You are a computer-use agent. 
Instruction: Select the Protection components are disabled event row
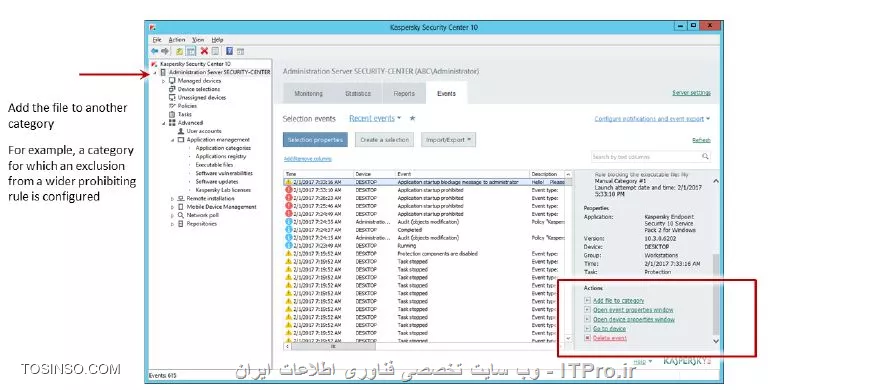(x=424, y=254)
